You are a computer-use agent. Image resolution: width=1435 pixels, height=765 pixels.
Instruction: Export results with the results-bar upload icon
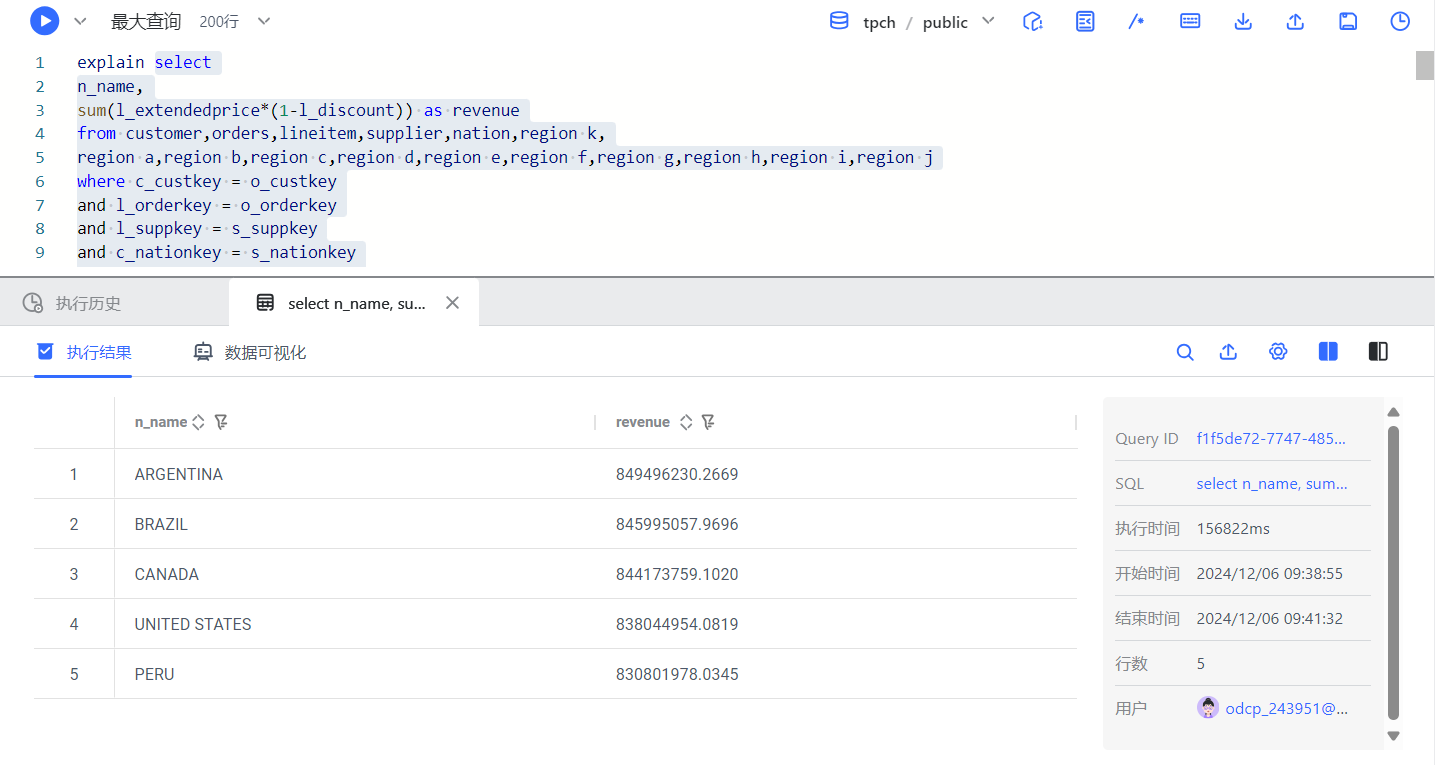[1229, 352]
